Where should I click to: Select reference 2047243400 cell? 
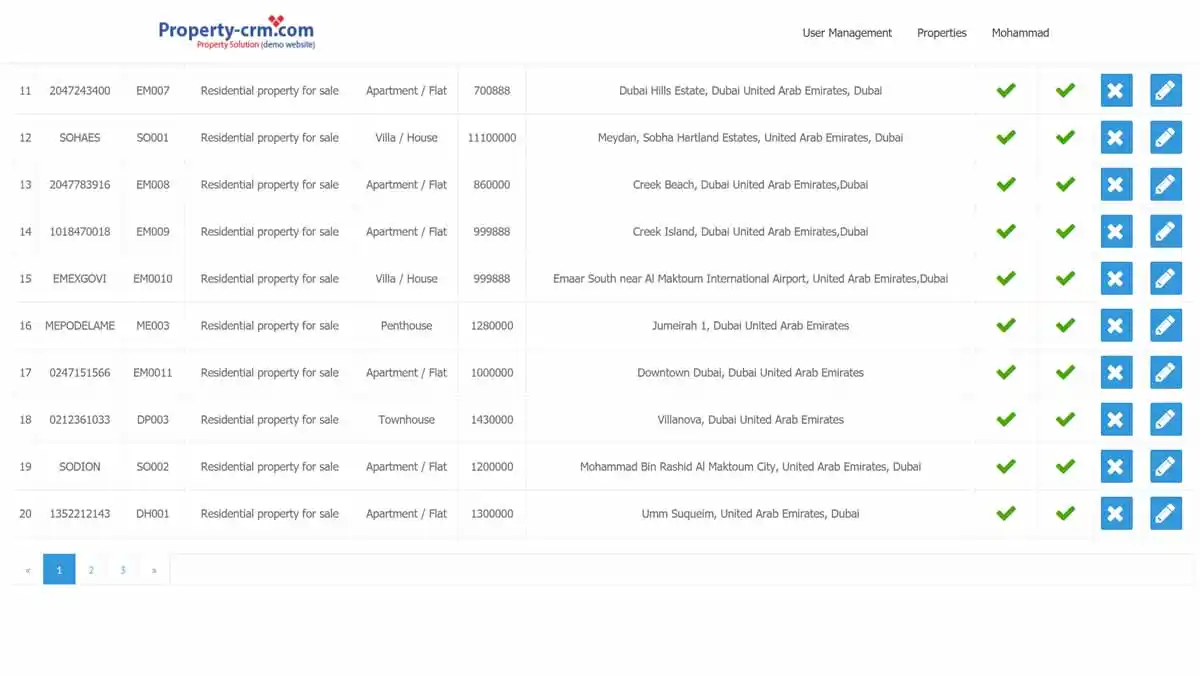[80, 91]
